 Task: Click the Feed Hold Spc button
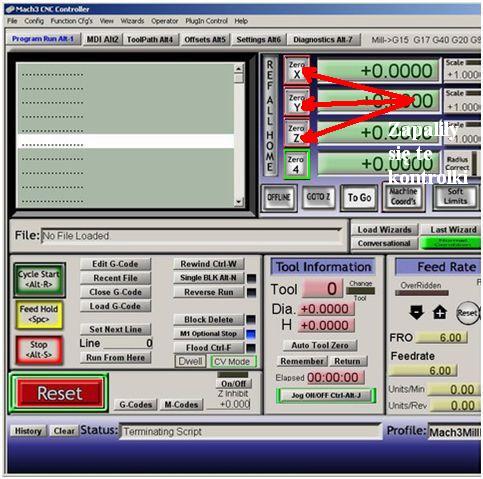tap(39, 314)
